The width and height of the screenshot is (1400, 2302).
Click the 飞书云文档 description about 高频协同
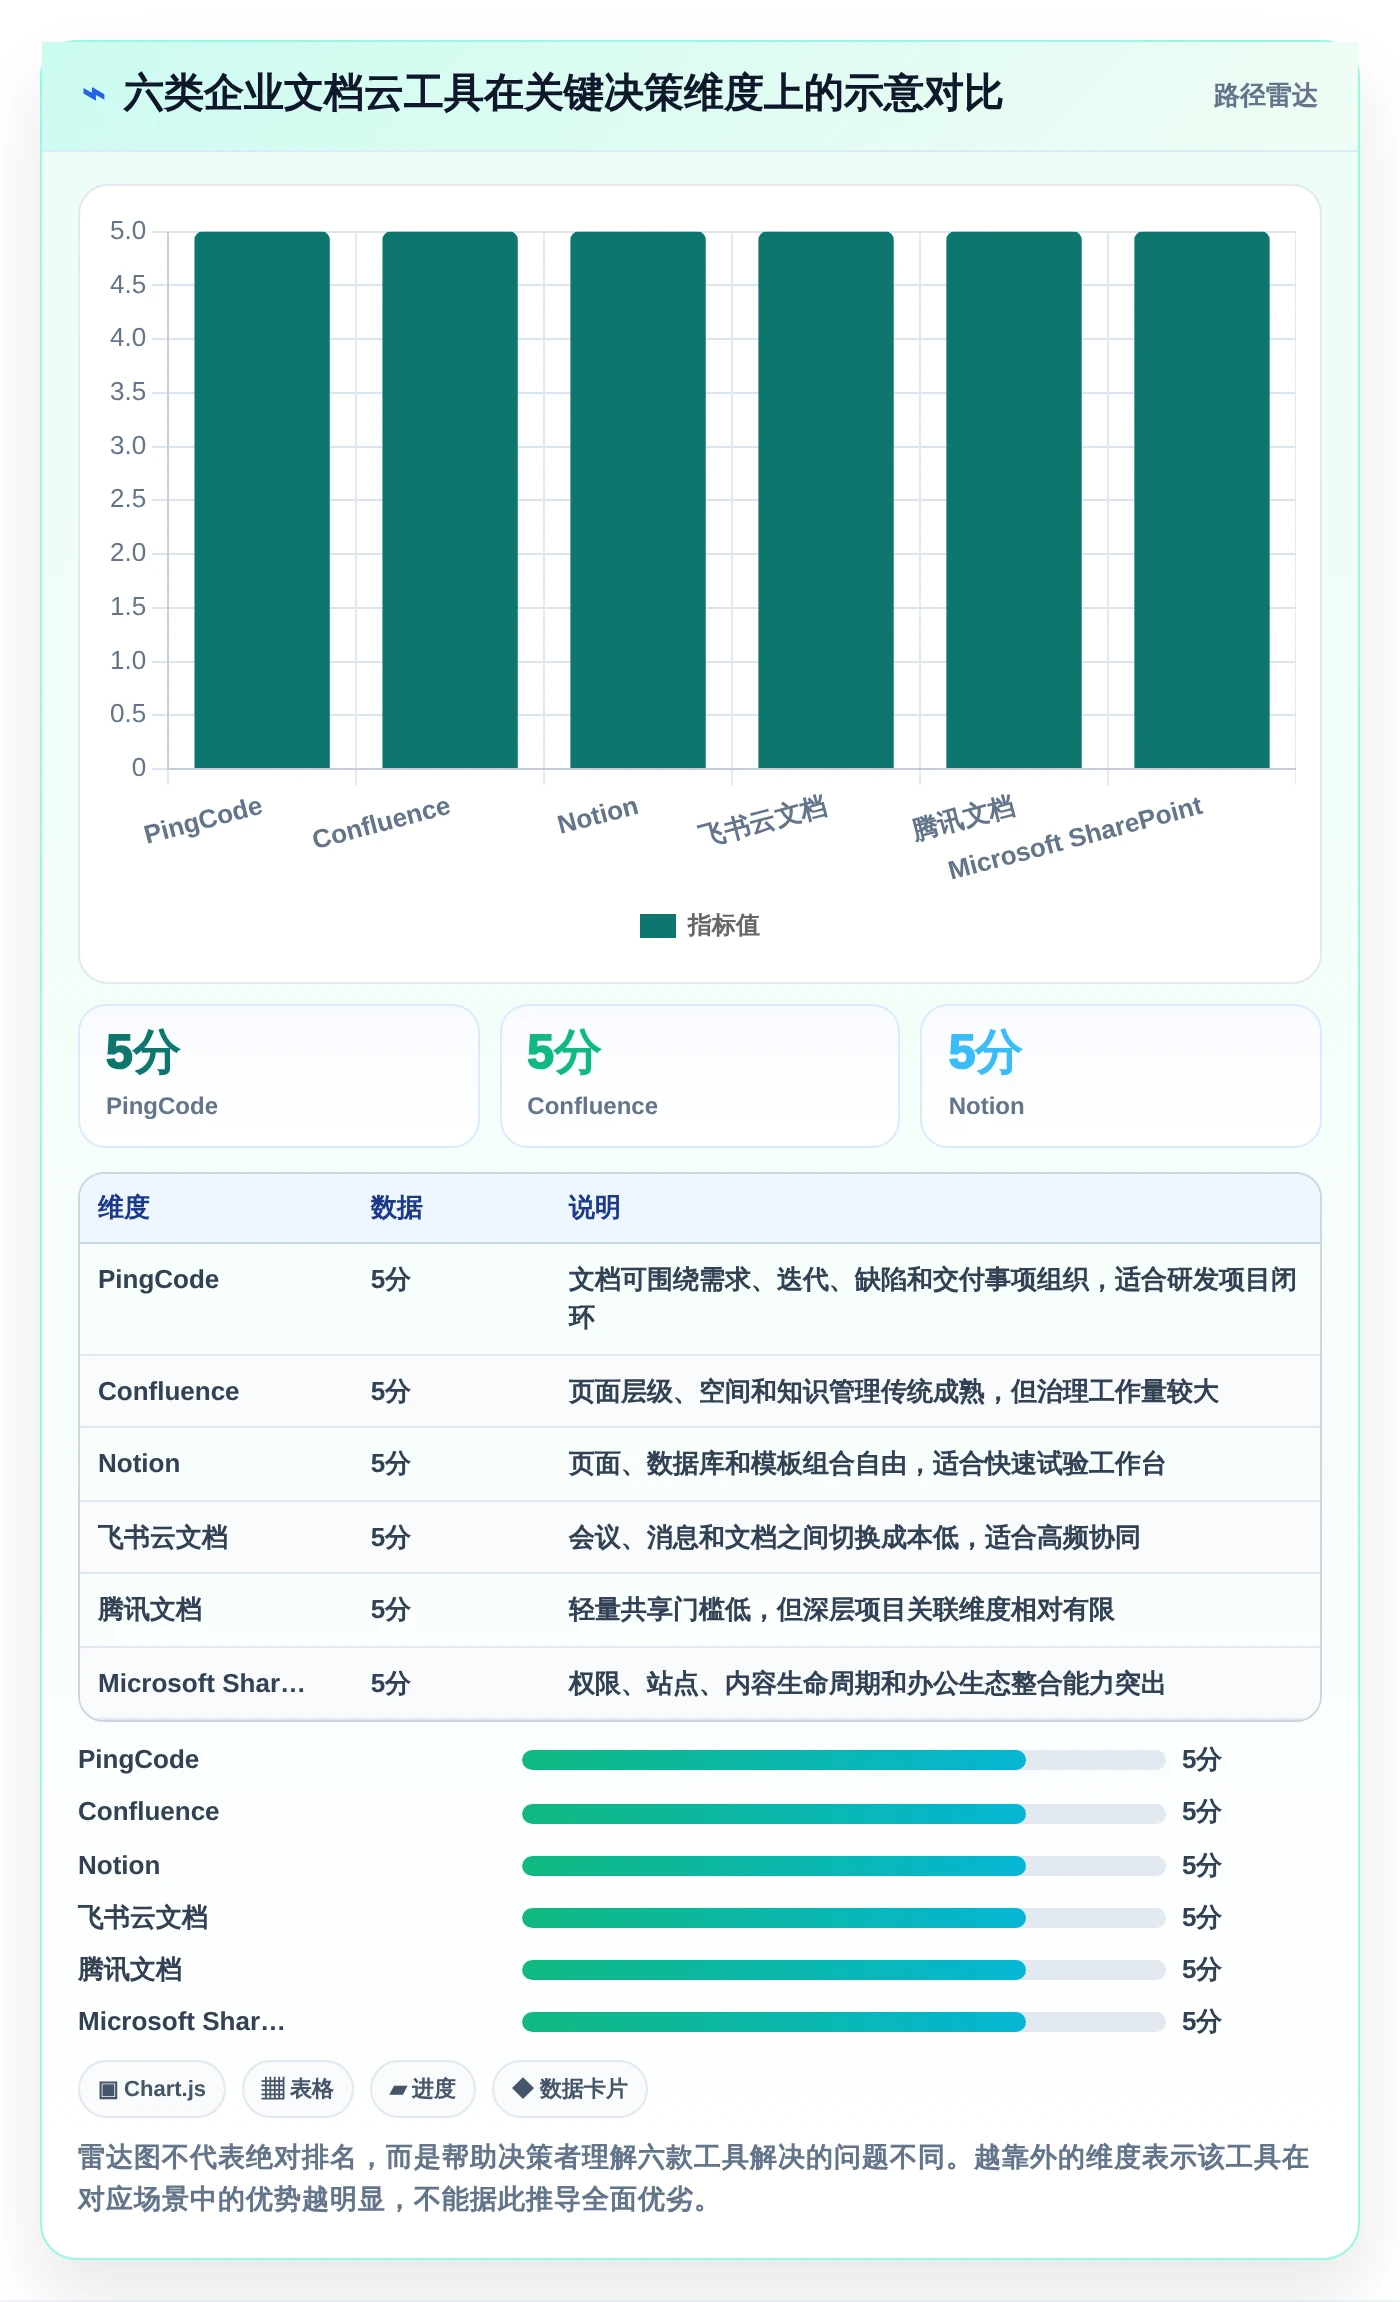(854, 1538)
